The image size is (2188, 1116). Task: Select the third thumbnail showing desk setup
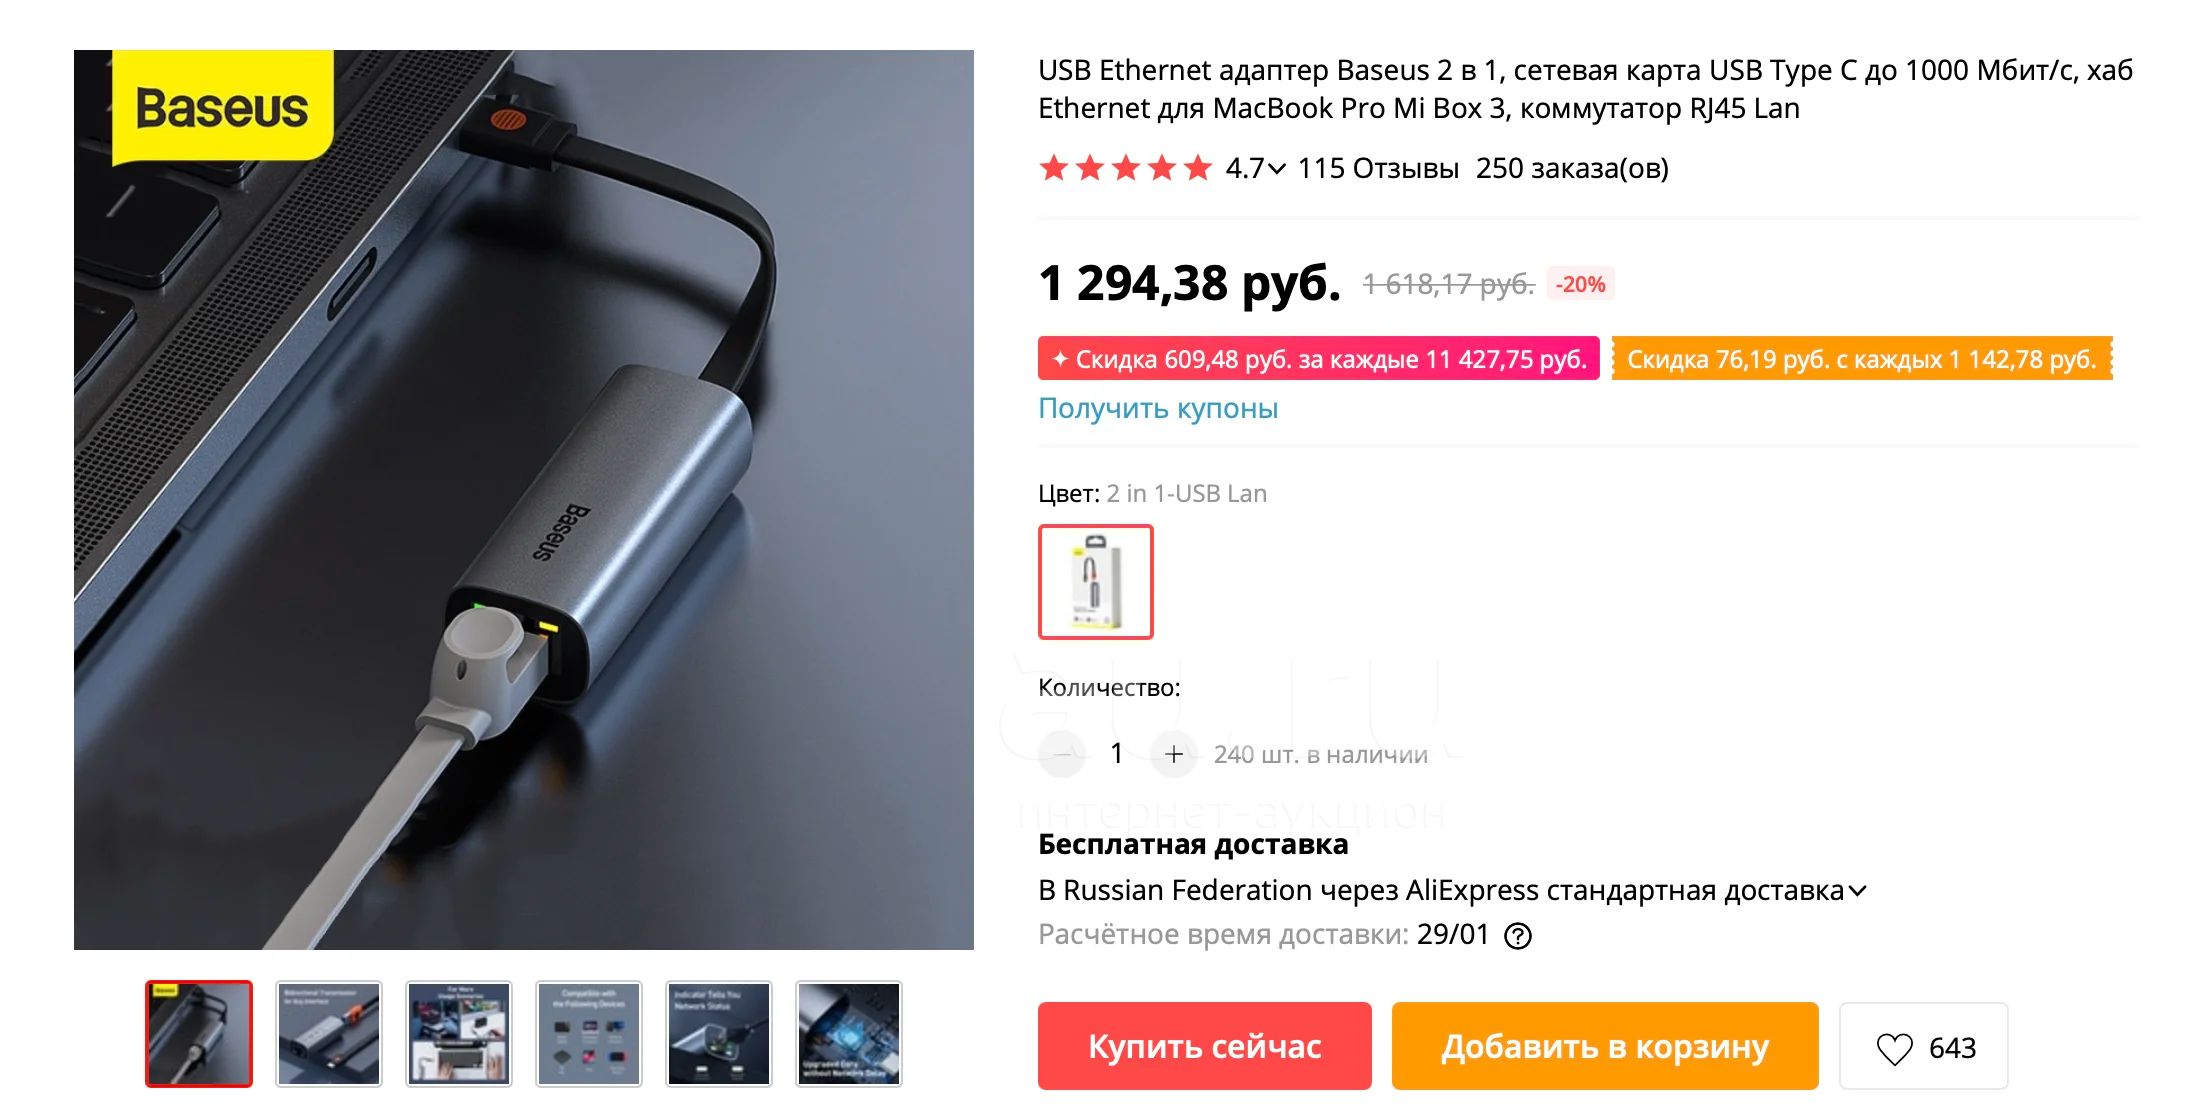(x=459, y=1034)
